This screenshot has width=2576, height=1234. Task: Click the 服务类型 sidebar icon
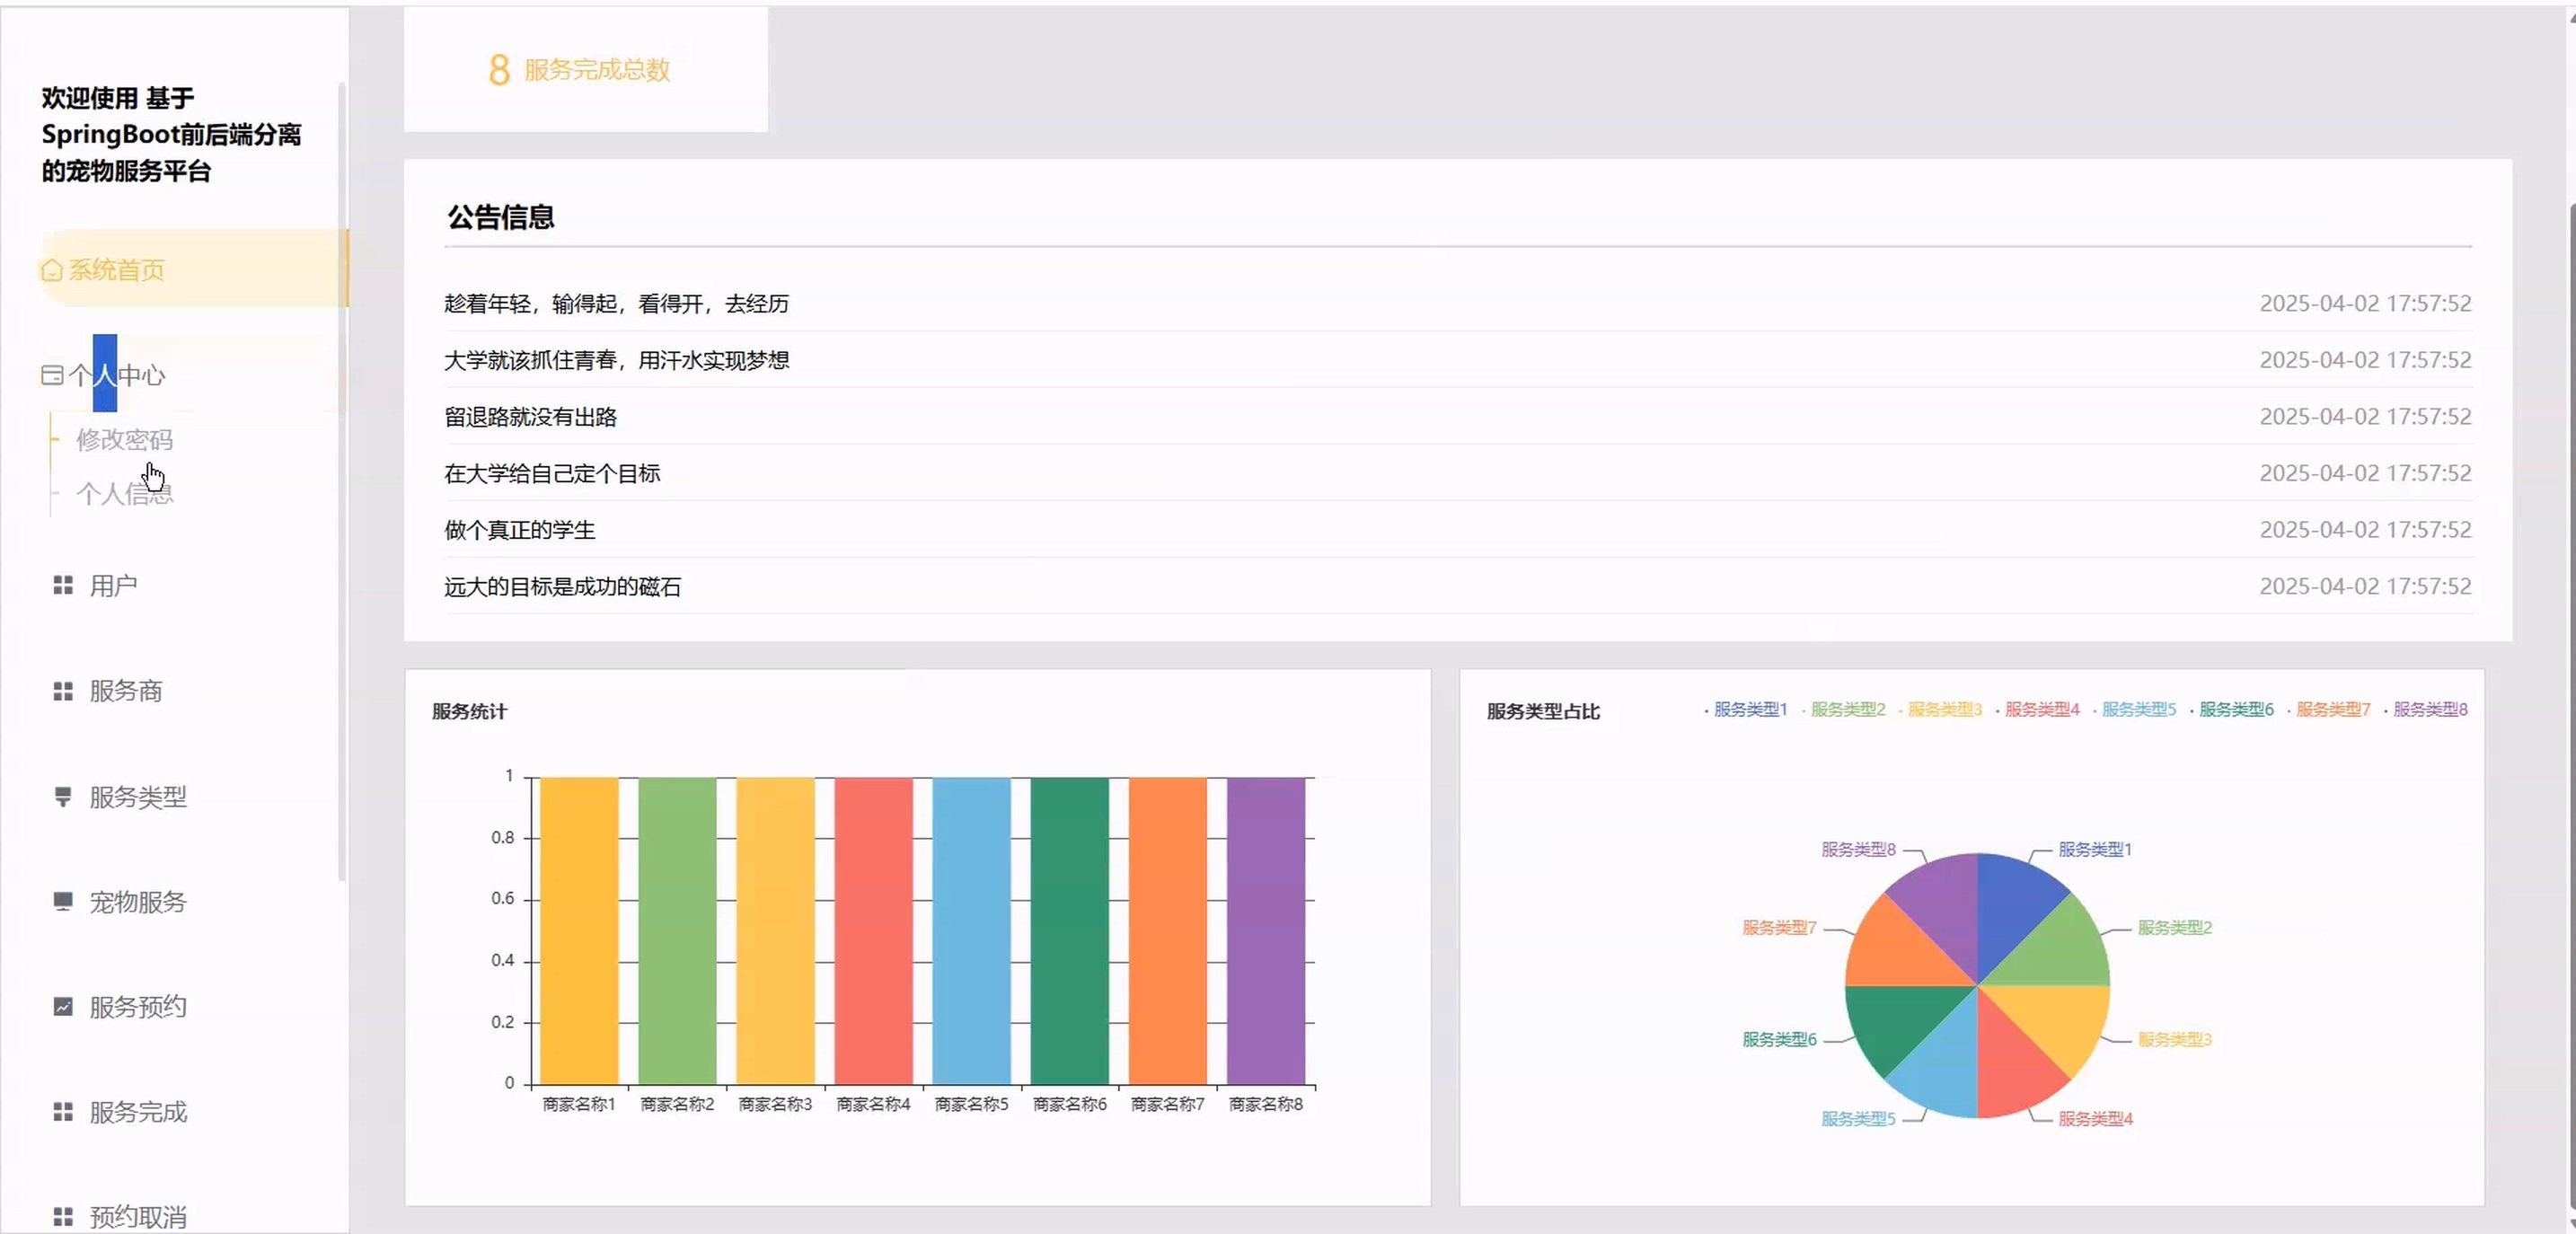[x=63, y=796]
